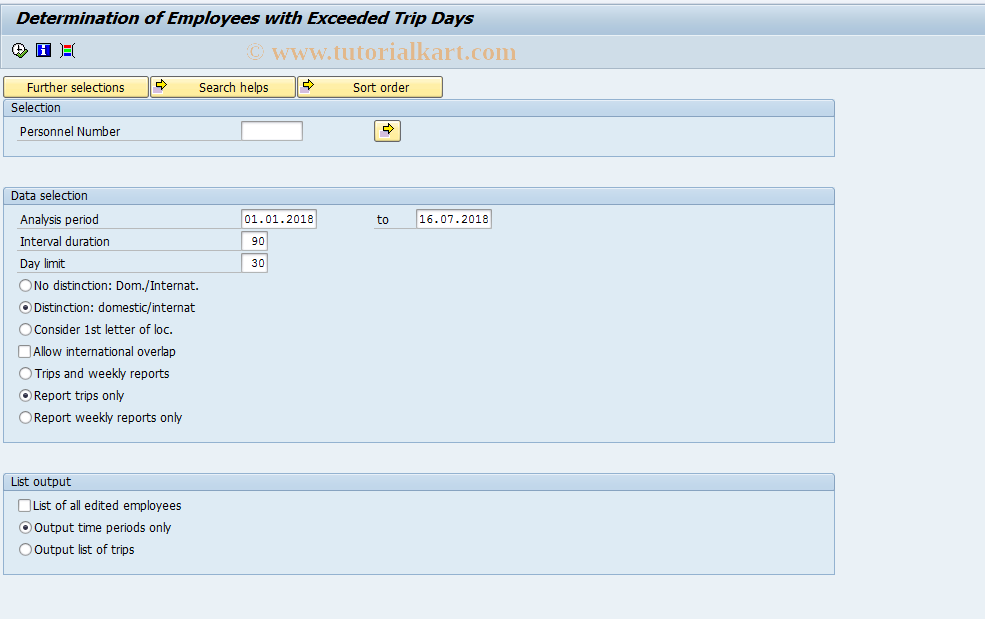The width and height of the screenshot is (985, 619).
Task: Click the Execute clock icon
Action: pos(19,50)
